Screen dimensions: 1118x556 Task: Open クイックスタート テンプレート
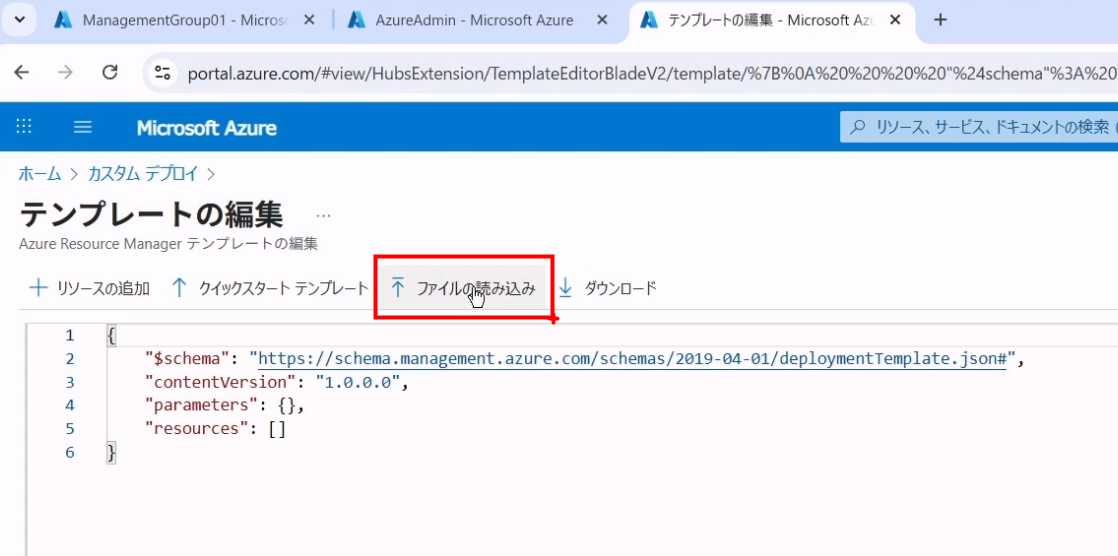tap(270, 288)
